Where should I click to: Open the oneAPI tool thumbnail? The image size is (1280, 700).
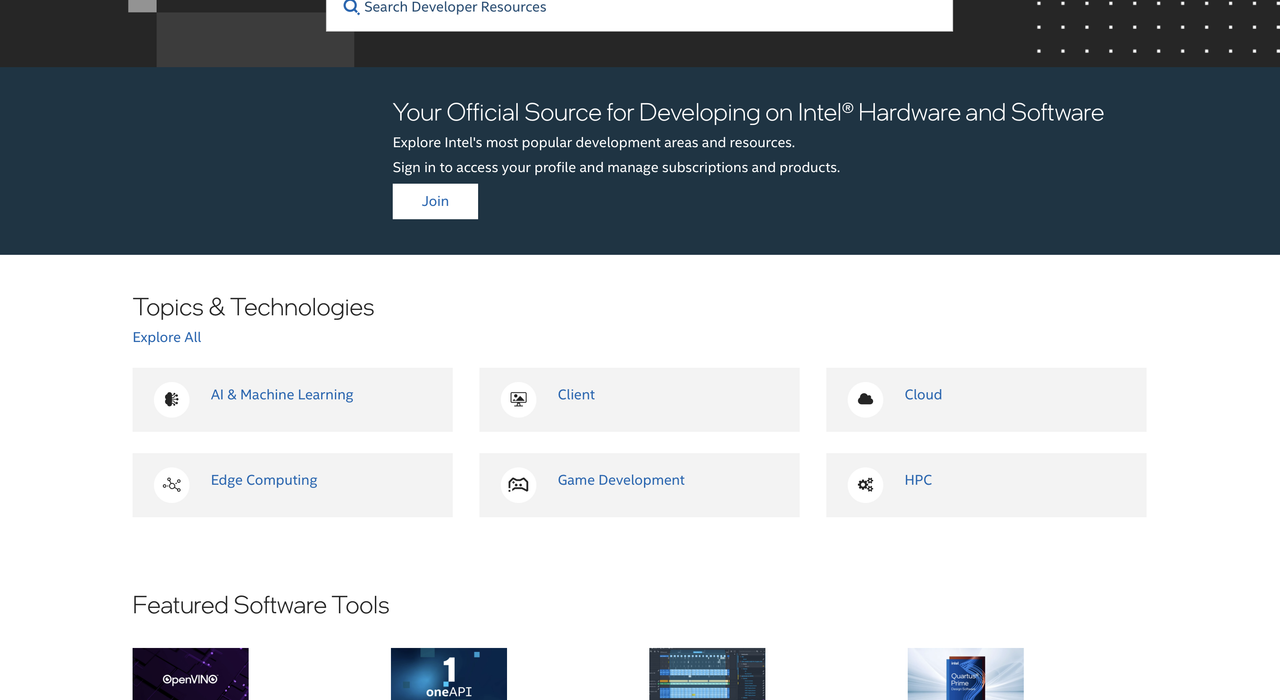point(449,674)
